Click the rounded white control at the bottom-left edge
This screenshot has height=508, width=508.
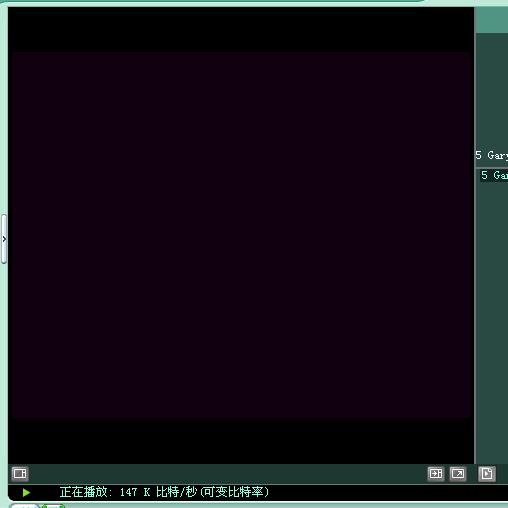click(25, 506)
